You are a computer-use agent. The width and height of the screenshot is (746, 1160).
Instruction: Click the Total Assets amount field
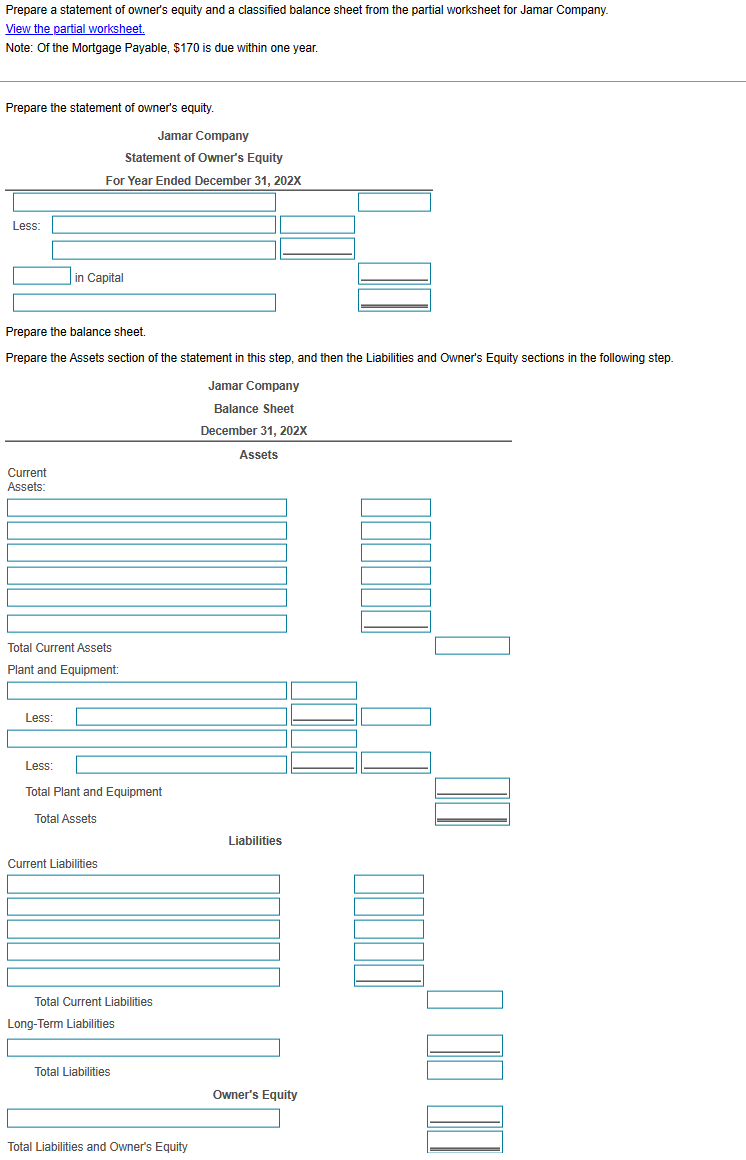(x=471, y=814)
